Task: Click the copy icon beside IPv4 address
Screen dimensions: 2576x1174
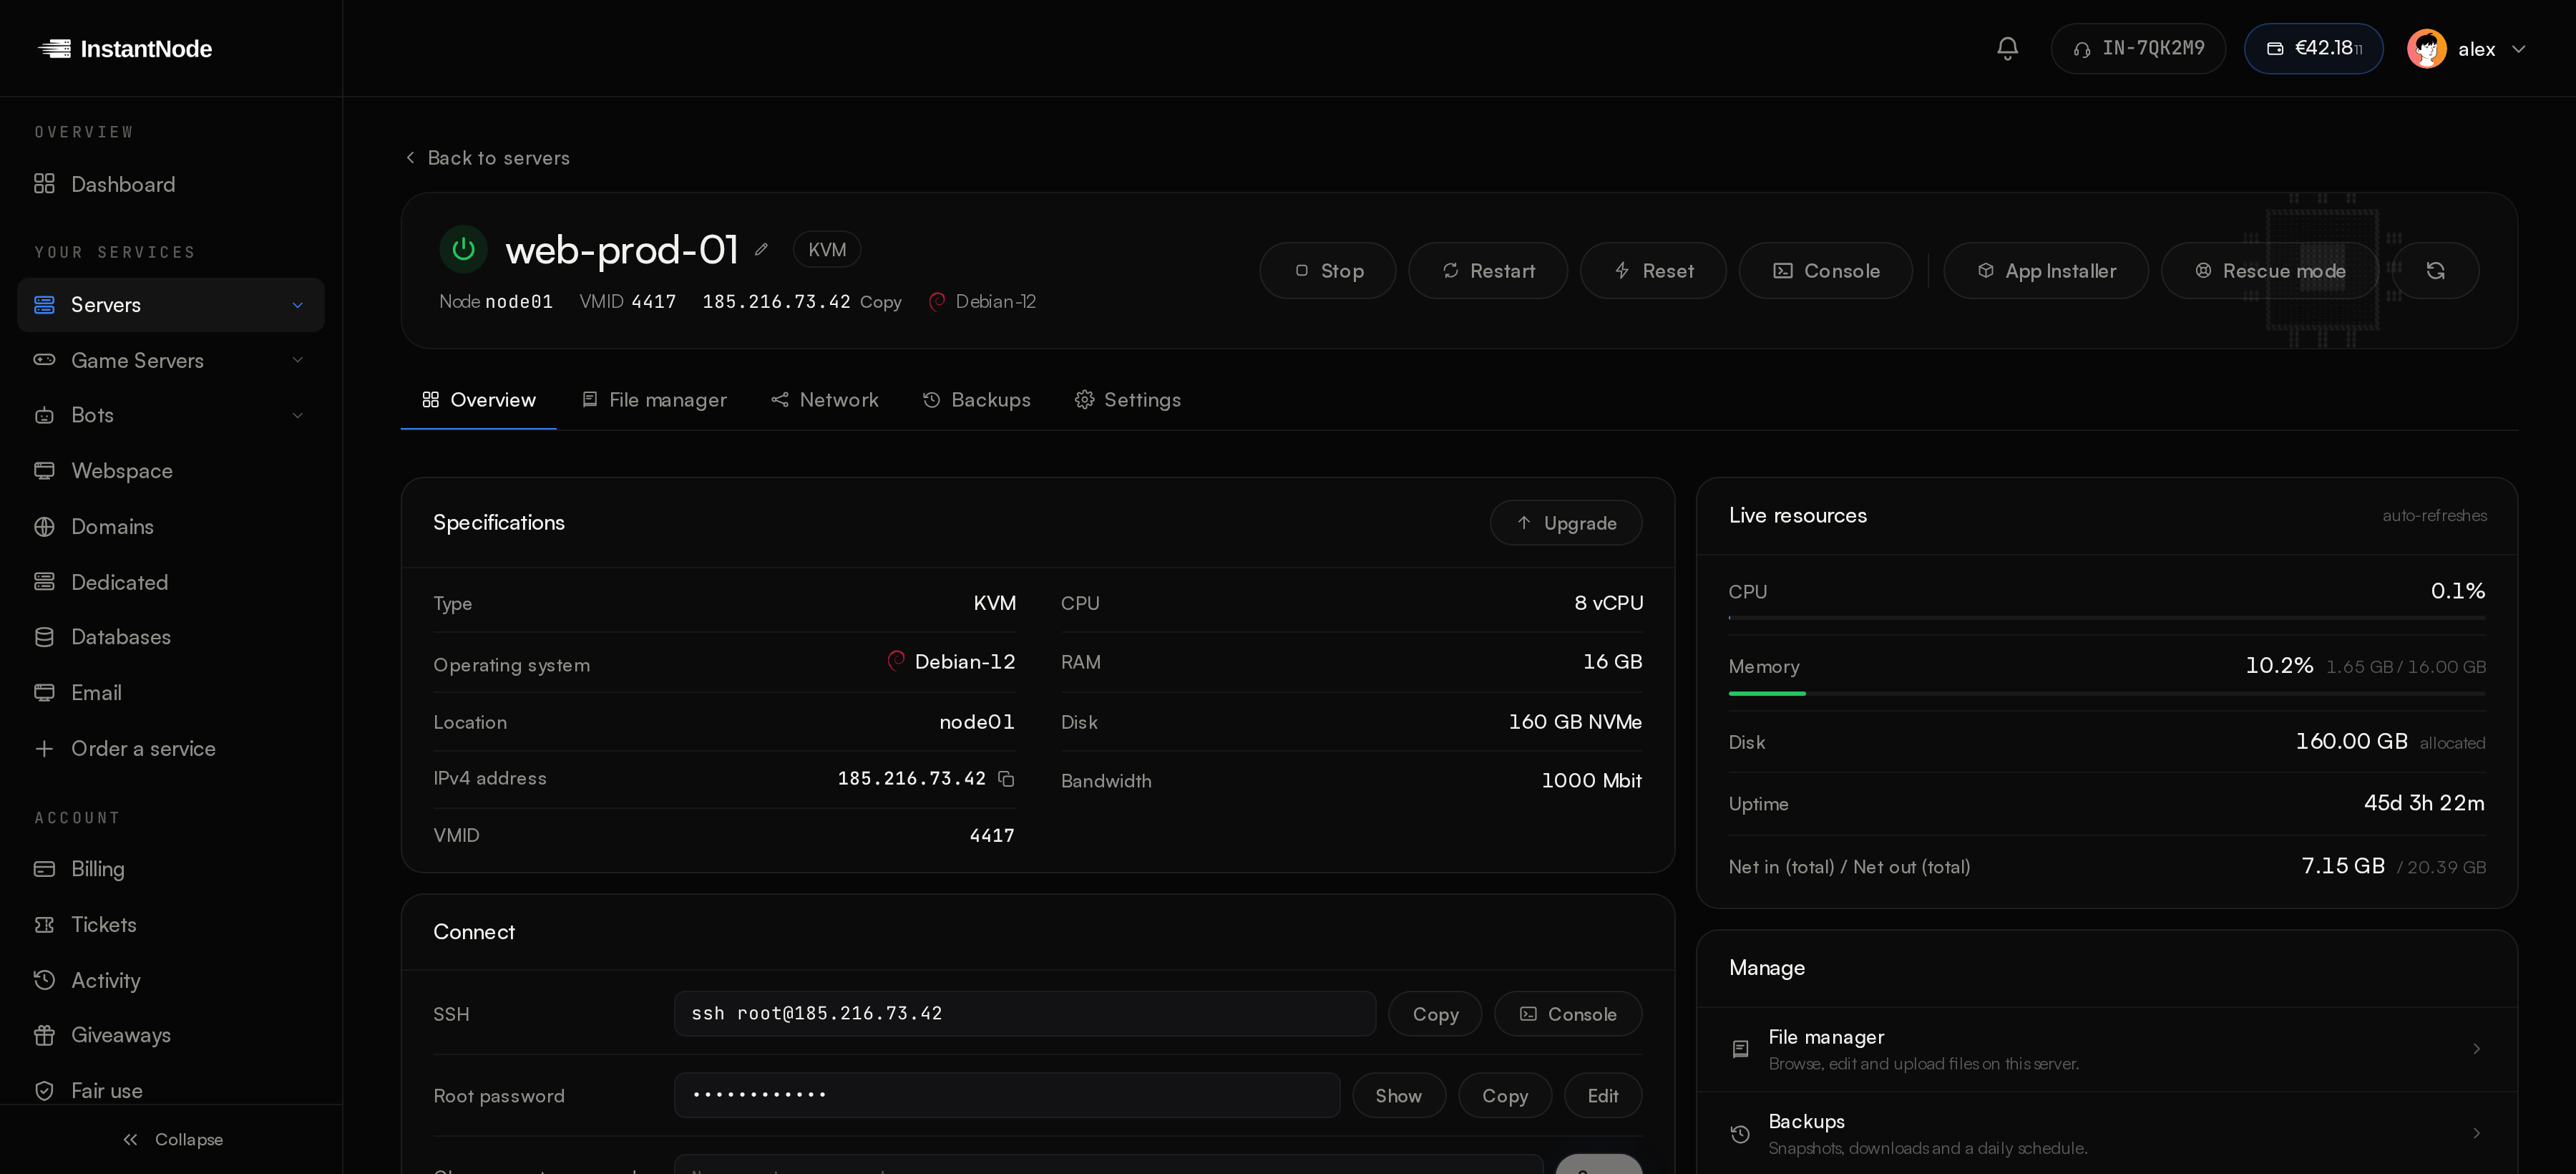Action: tap(1006, 778)
